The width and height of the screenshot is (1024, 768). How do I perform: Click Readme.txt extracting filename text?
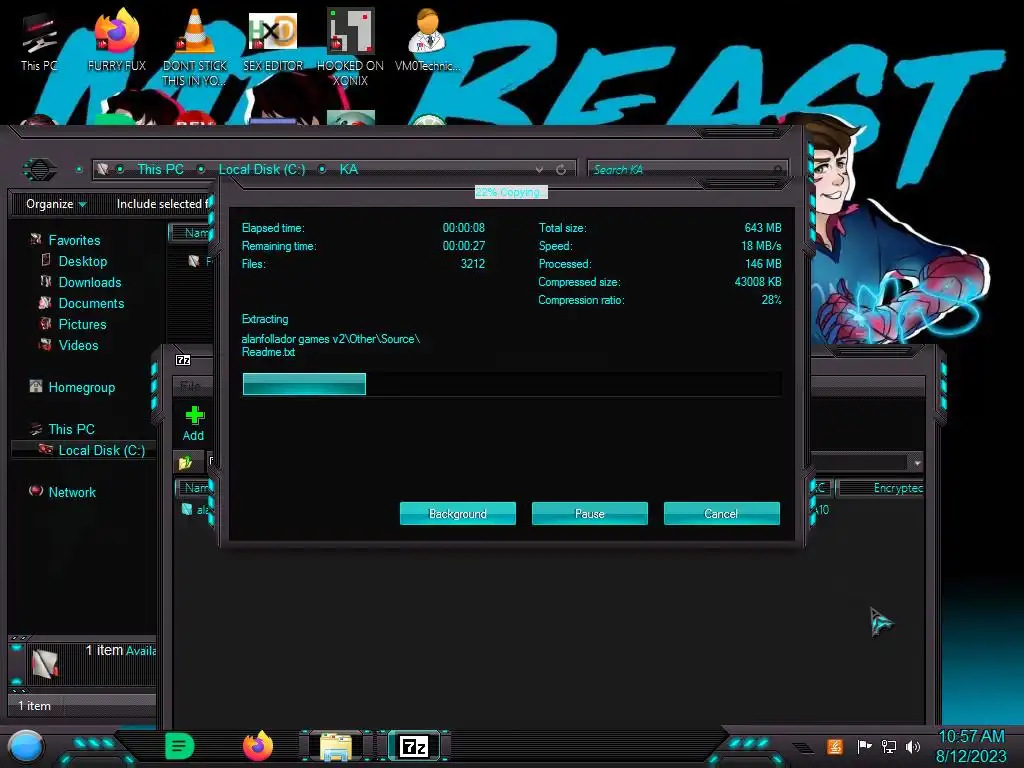(x=268, y=352)
